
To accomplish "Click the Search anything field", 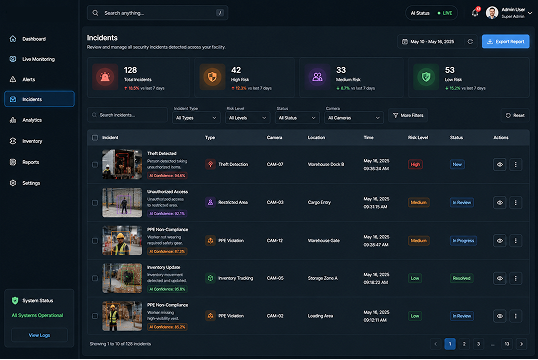I will coord(157,13).
